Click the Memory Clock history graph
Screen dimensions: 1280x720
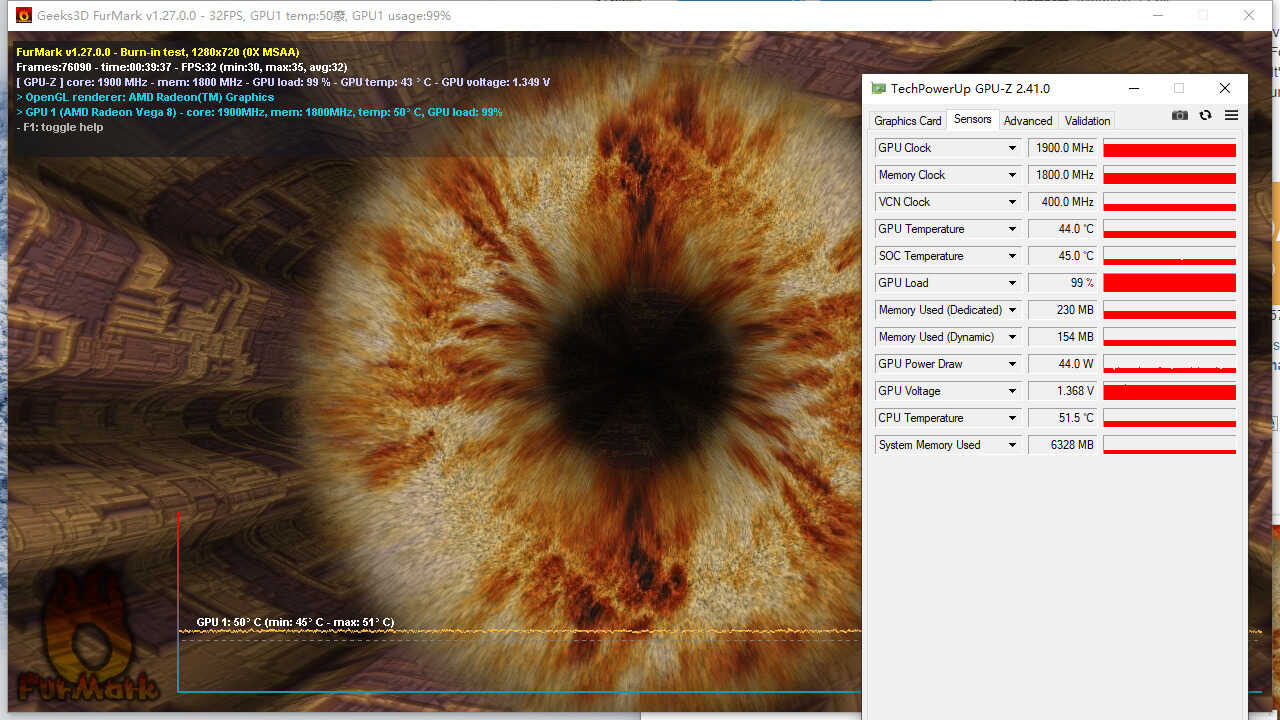[1170, 175]
